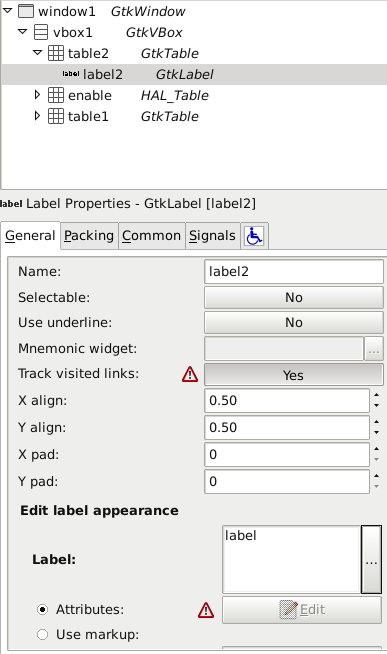Open the Accessibility tab icon
The width and height of the screenshot is (387, 654).
[254, 236]
